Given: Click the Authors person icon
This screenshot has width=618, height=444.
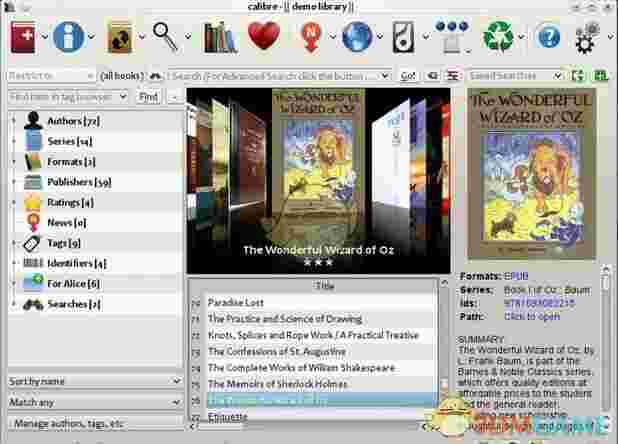Looking at the screenshot, I should [33, 120].
